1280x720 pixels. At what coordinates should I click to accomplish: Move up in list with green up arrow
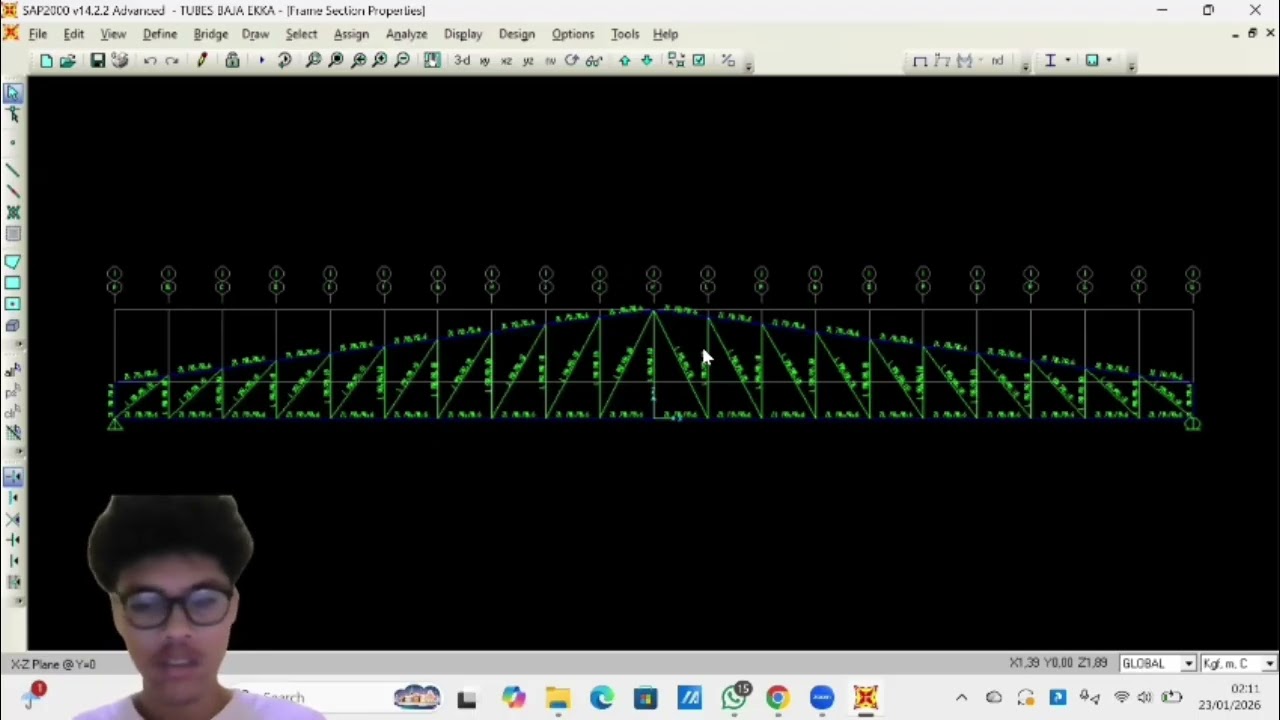pyautogui.click(x=625, y=61)
